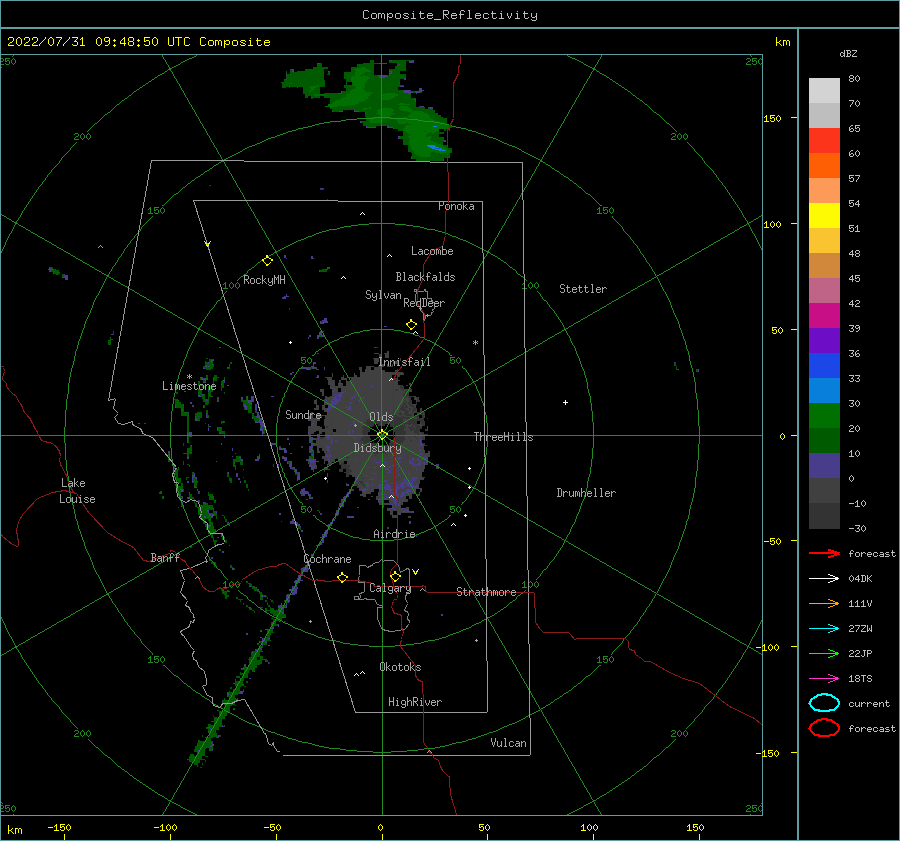This screenshot has width=900, height=841.
Task: Click the Didsbury label
Action: (377, 448)
